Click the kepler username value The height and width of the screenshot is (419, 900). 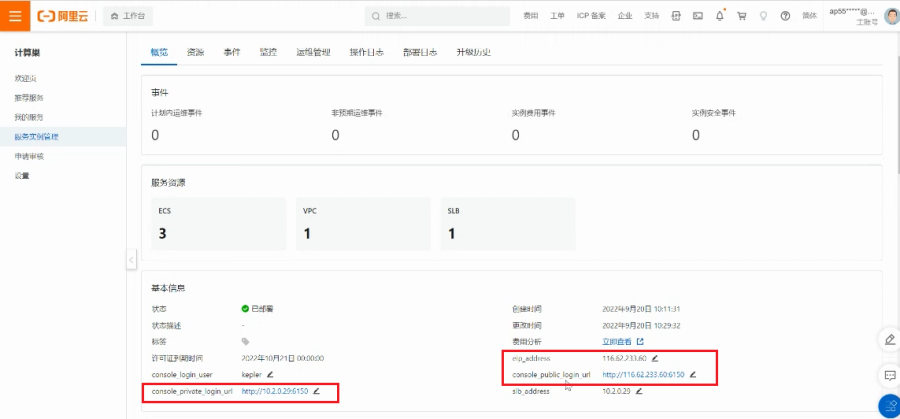pos(252,374)
